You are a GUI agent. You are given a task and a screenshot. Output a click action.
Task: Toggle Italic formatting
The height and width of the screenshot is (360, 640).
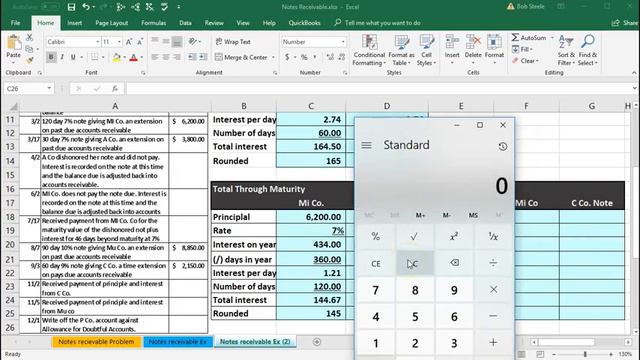pos(62,57)
